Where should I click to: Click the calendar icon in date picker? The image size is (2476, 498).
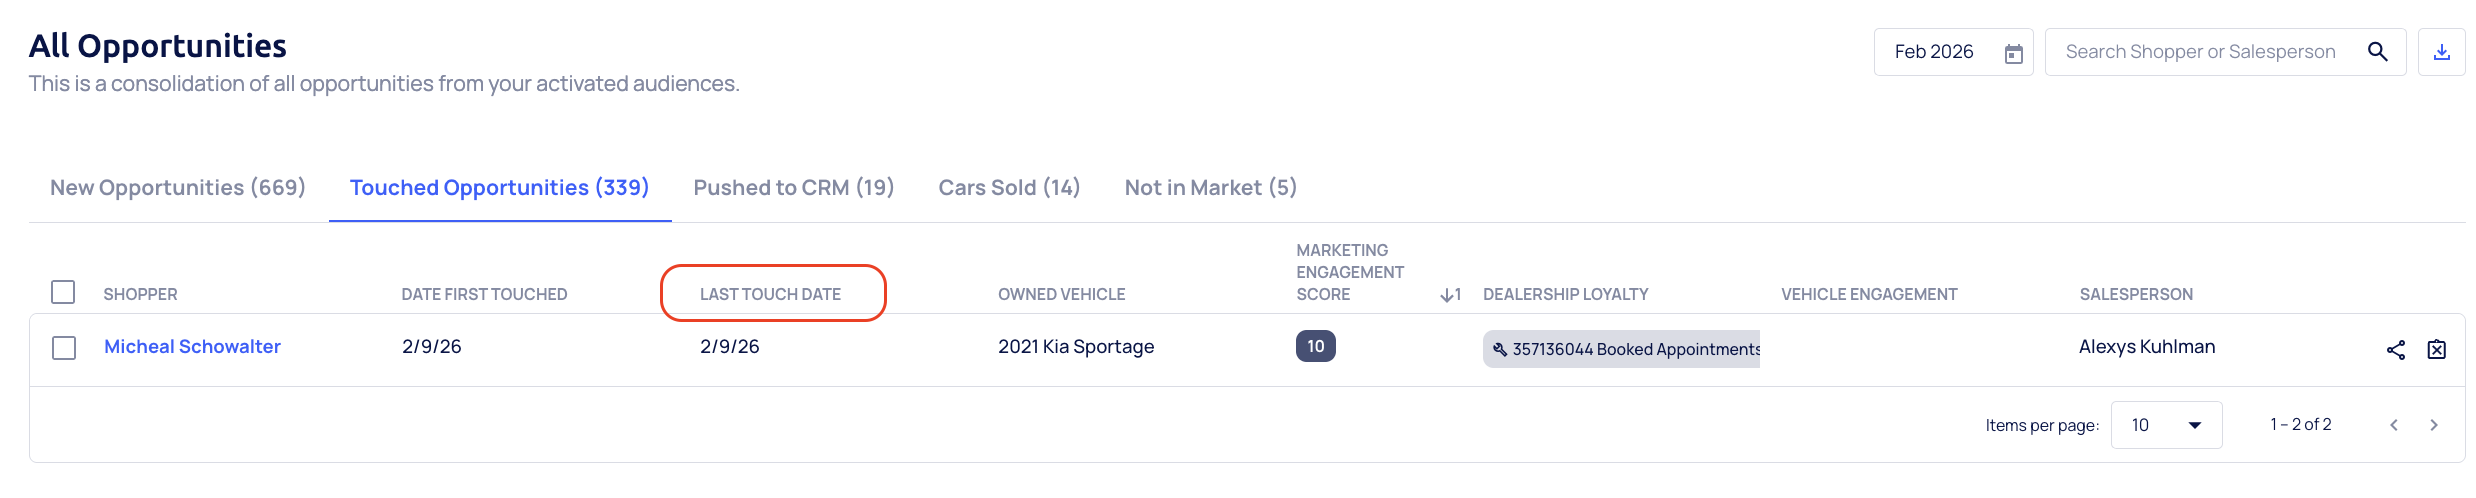[x=2013, y=53]
